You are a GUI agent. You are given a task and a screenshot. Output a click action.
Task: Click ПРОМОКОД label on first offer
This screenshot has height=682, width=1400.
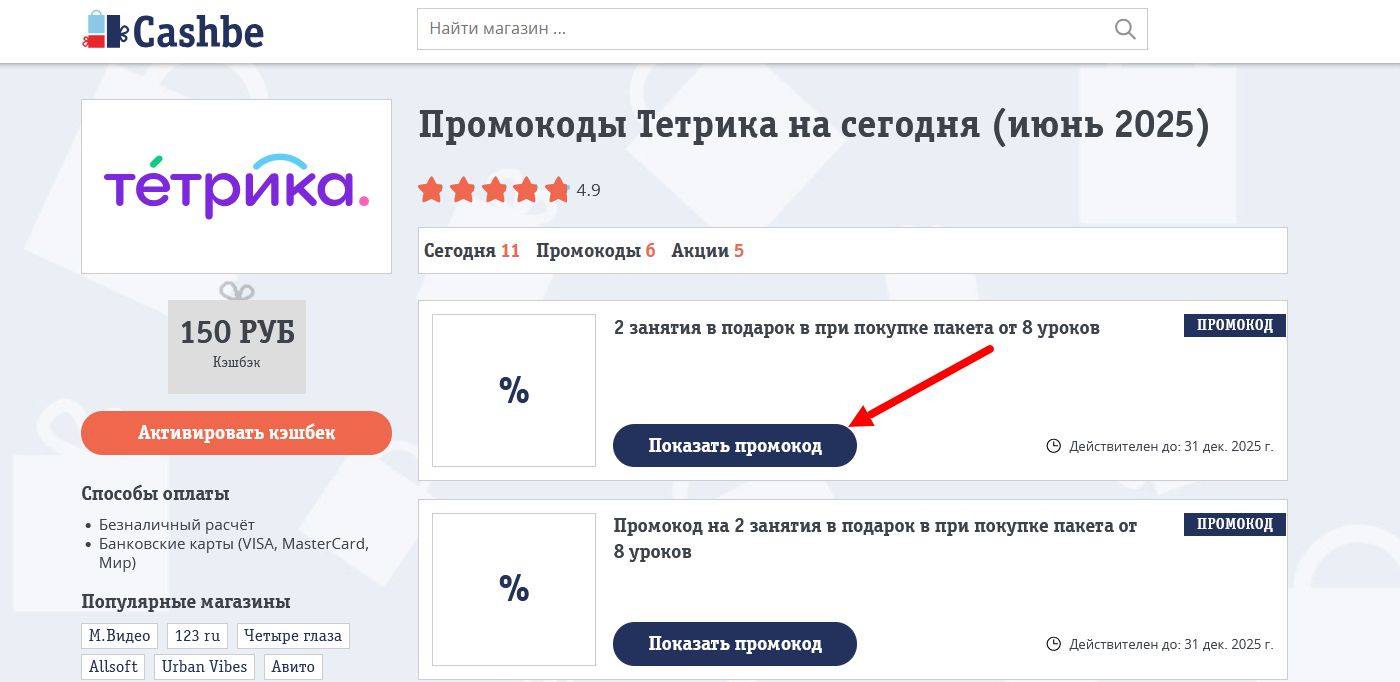(x=1235, y=325)
